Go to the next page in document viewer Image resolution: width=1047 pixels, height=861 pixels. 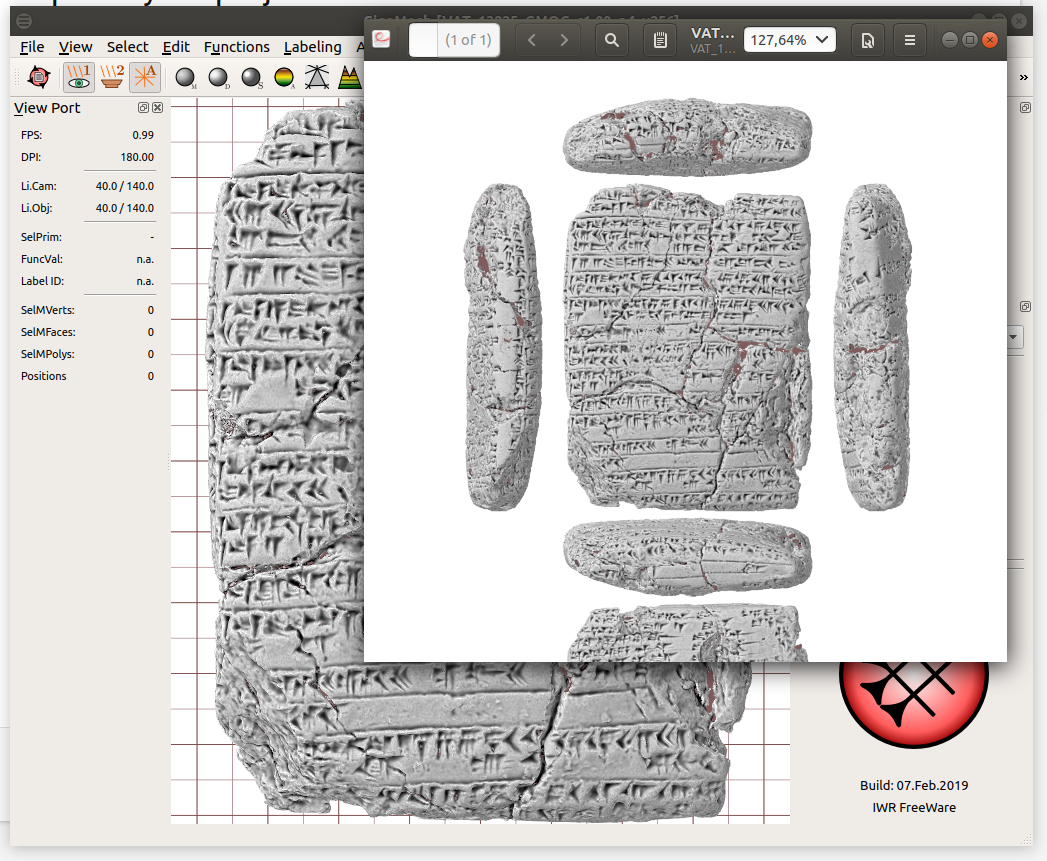564,40
